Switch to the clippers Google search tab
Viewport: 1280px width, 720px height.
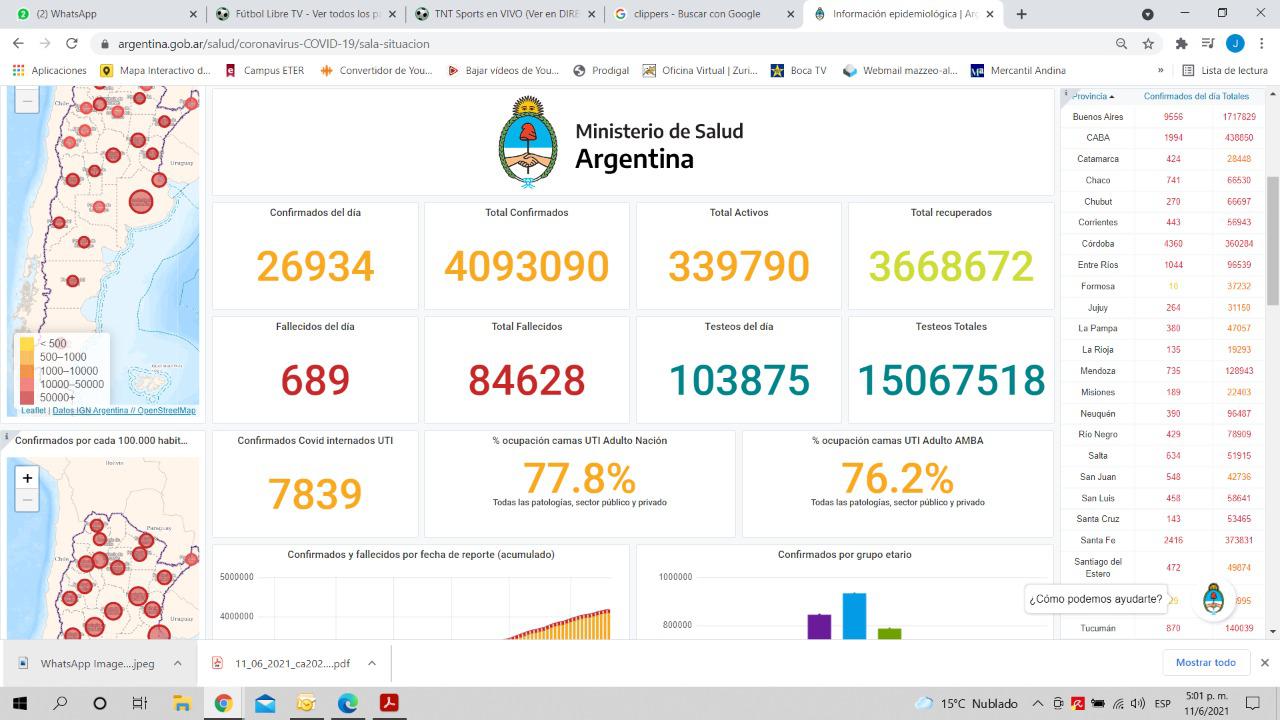[700, 14]
